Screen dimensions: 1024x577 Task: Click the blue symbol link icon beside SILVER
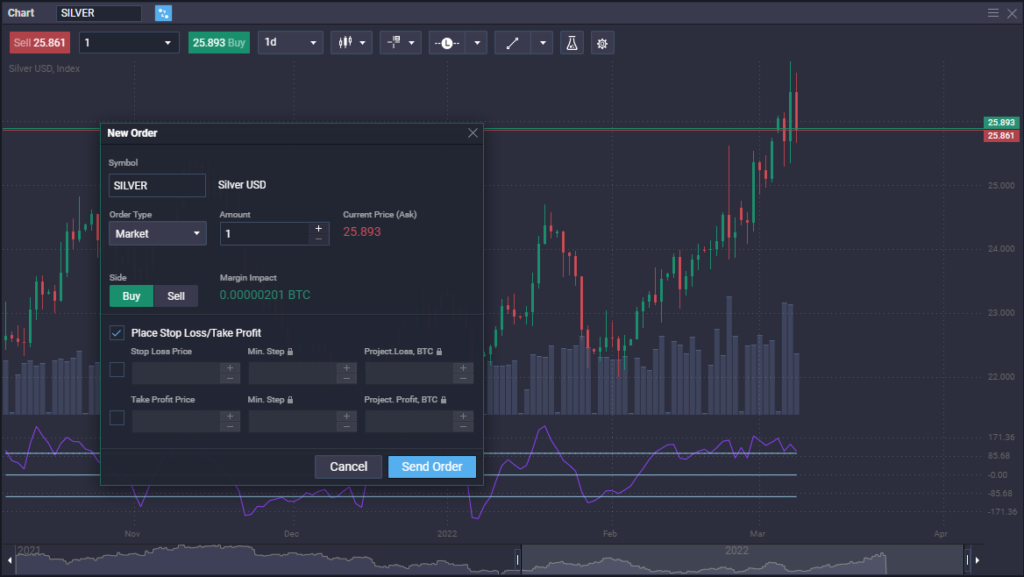click(x=160, y=13)
